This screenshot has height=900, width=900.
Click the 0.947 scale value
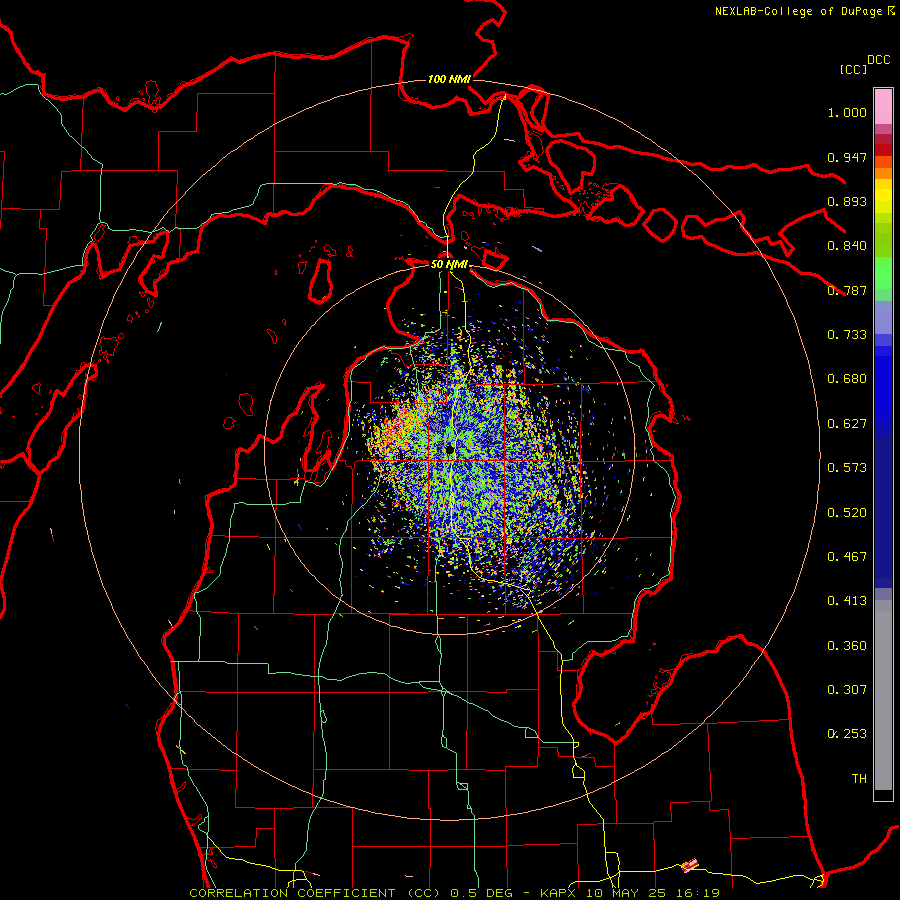point(847,157)
